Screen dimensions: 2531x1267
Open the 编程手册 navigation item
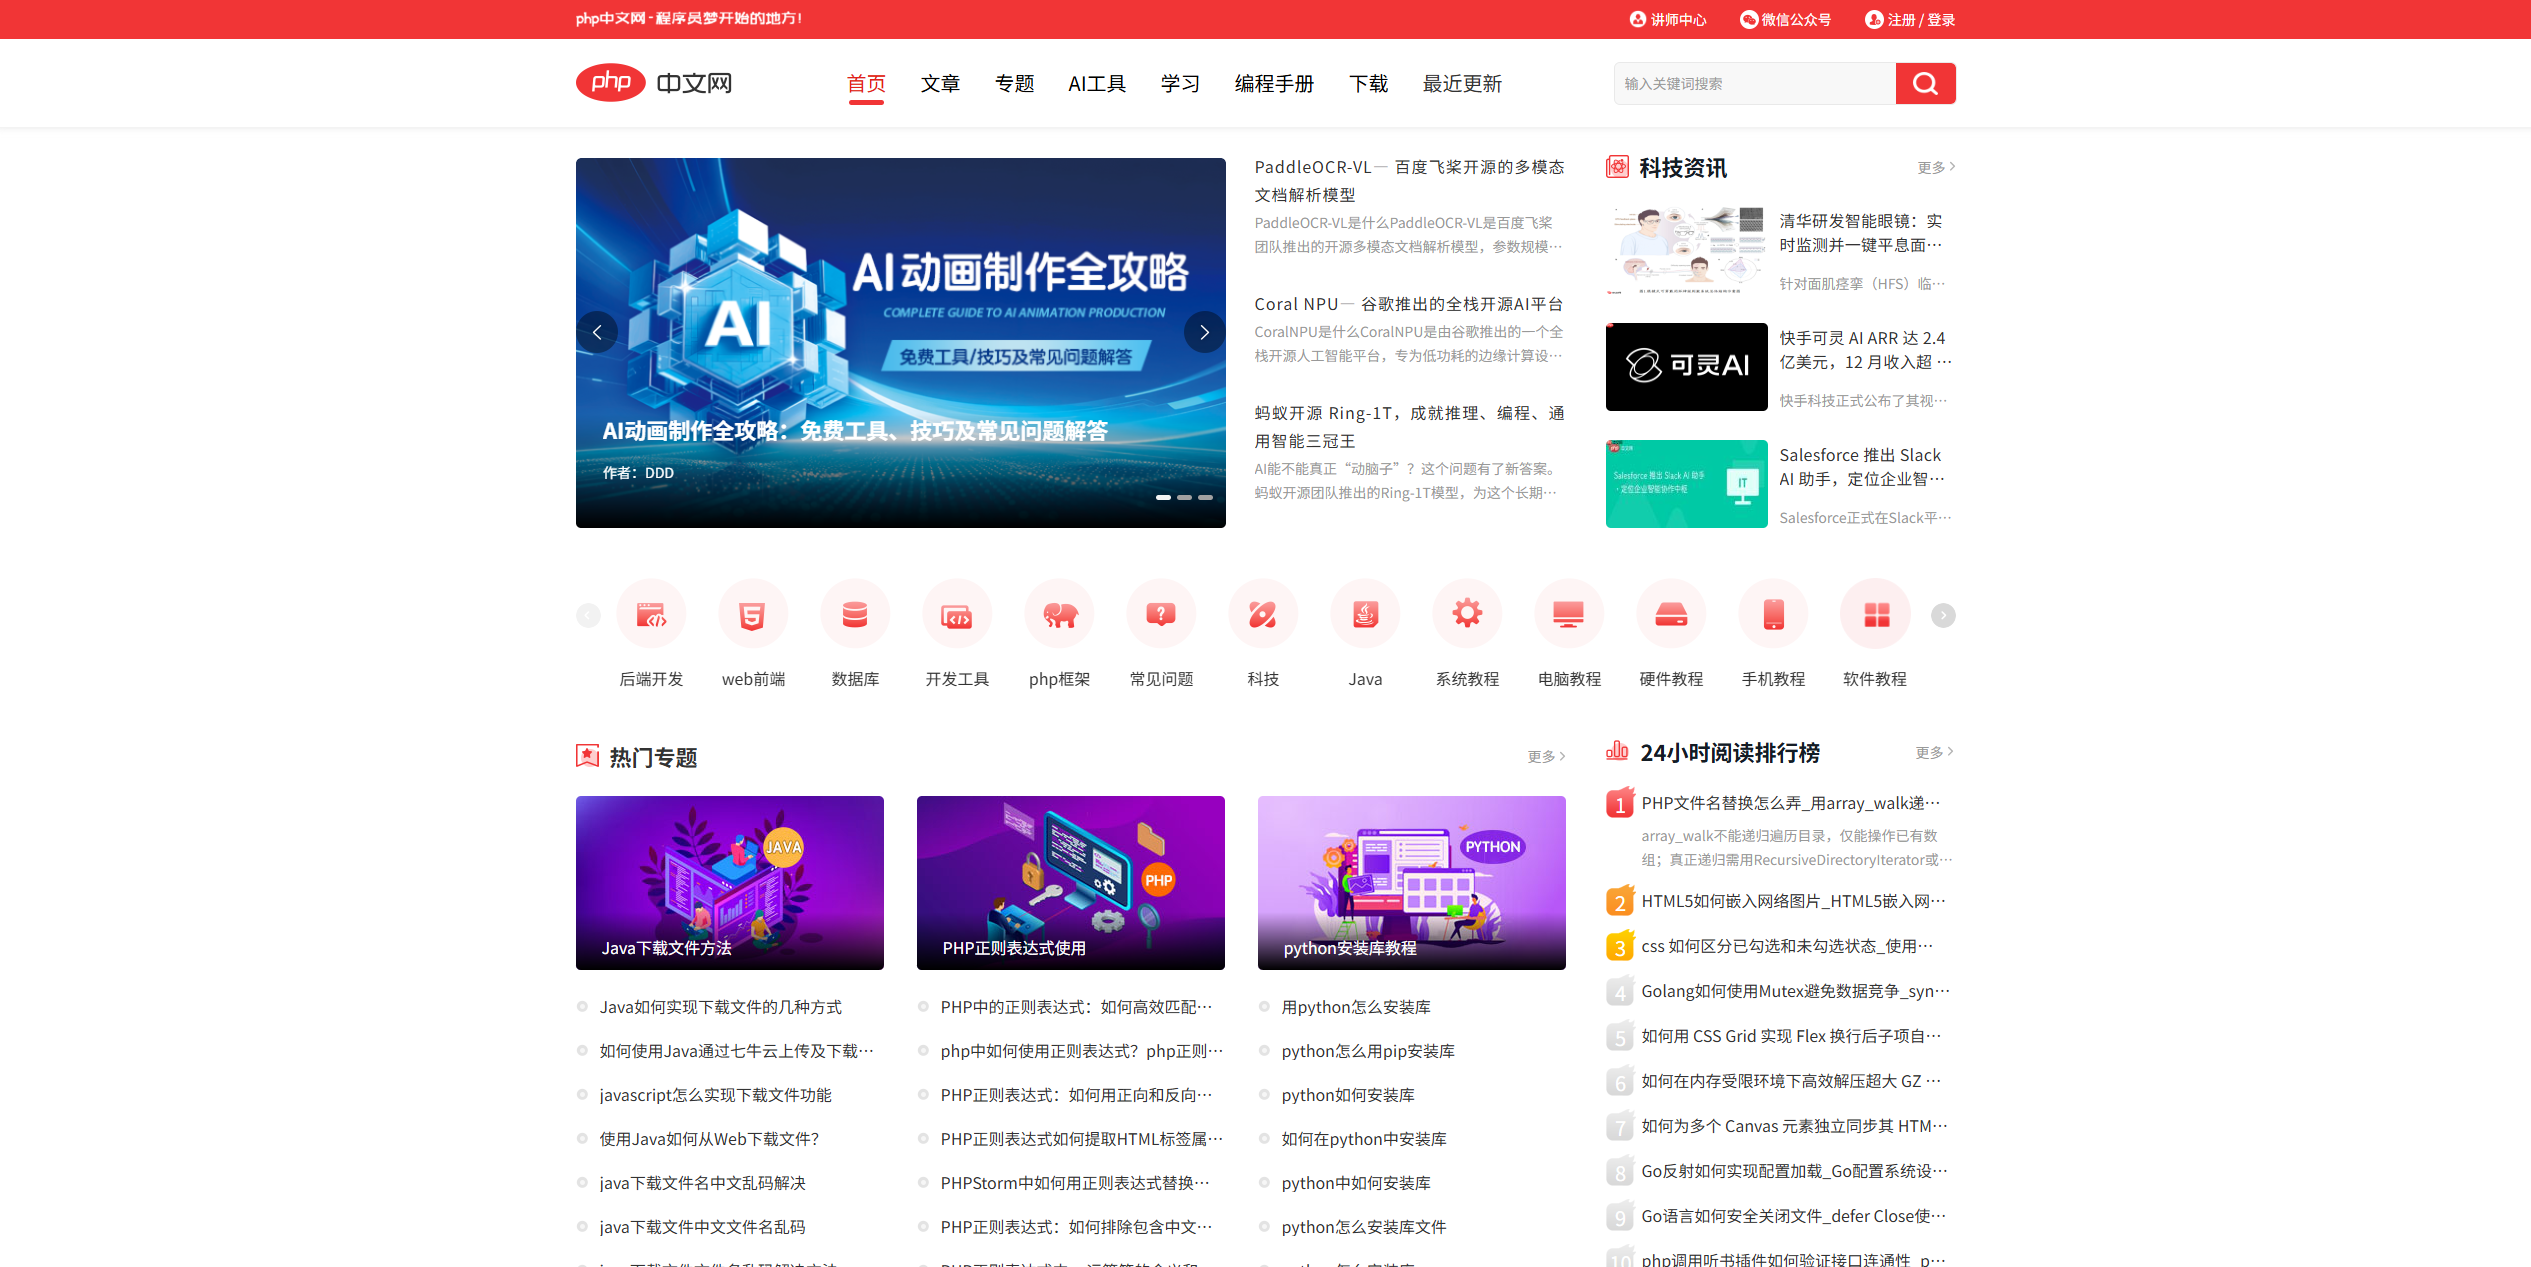pos(1274,84)
